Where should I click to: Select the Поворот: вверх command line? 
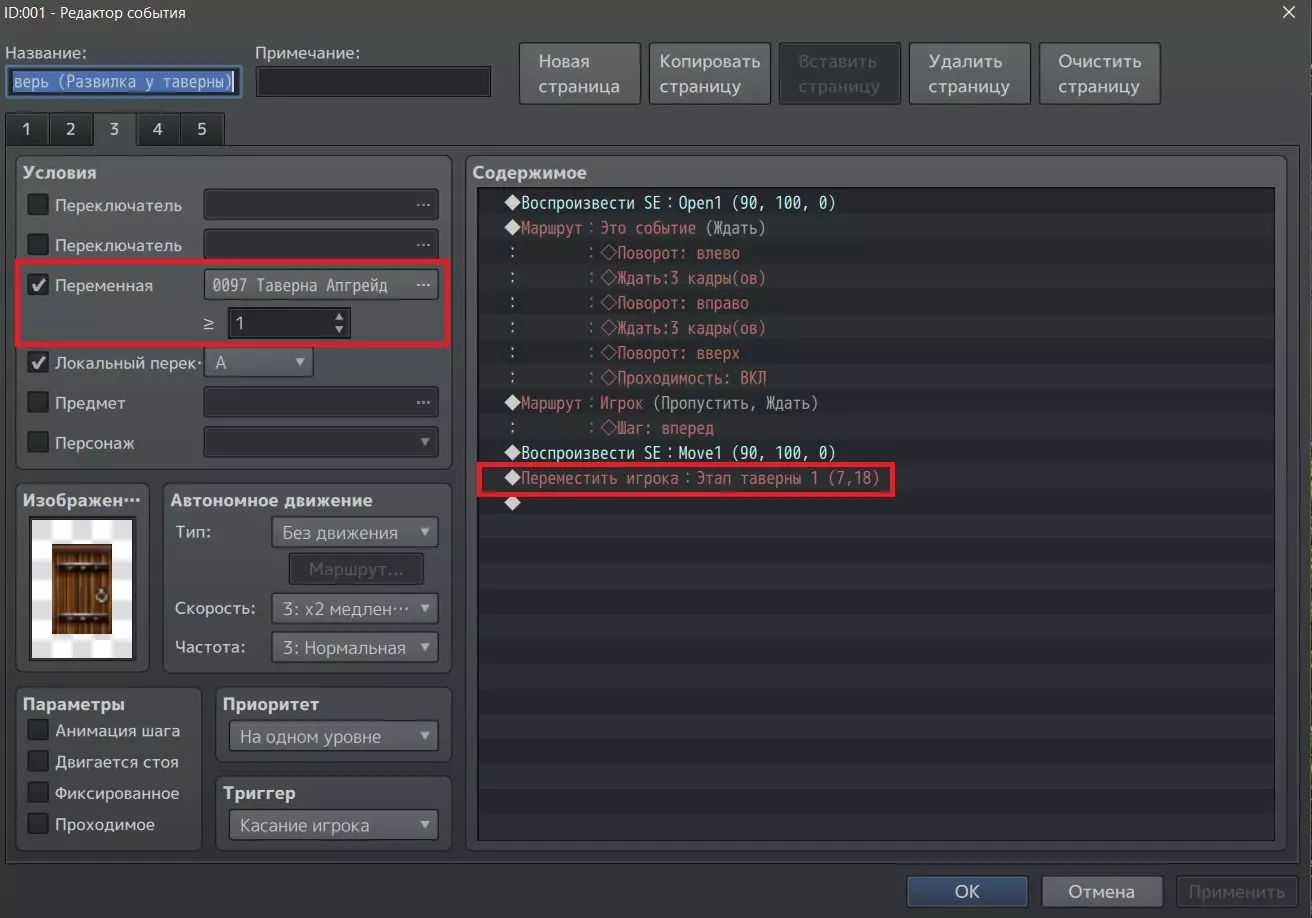[876, 353]
